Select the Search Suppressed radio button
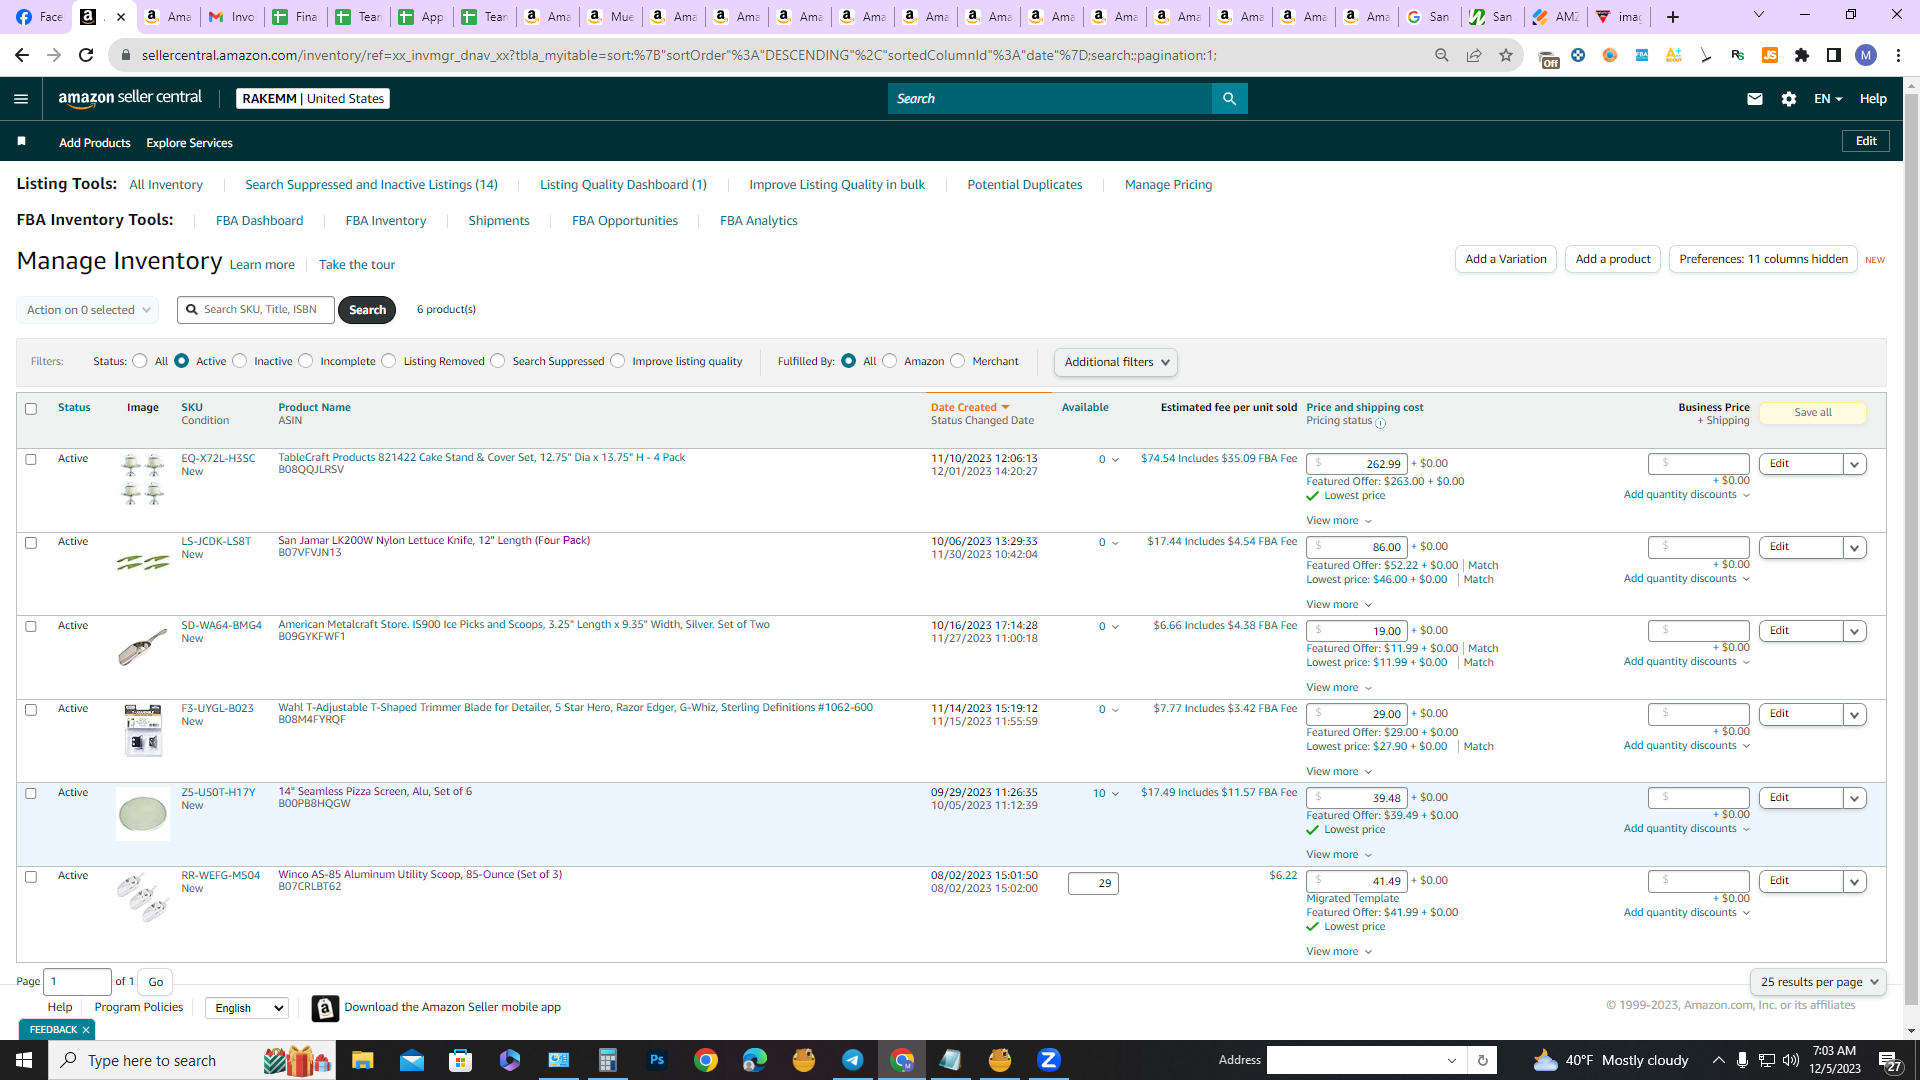 (x=498, y=361)
